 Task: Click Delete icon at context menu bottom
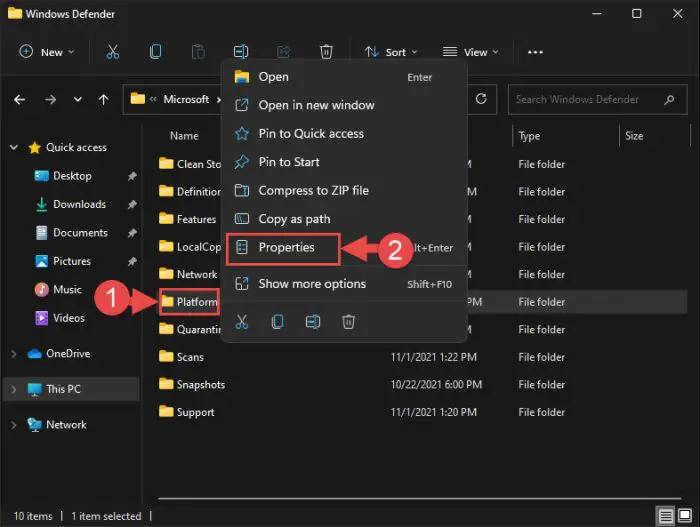coord(348,322)
